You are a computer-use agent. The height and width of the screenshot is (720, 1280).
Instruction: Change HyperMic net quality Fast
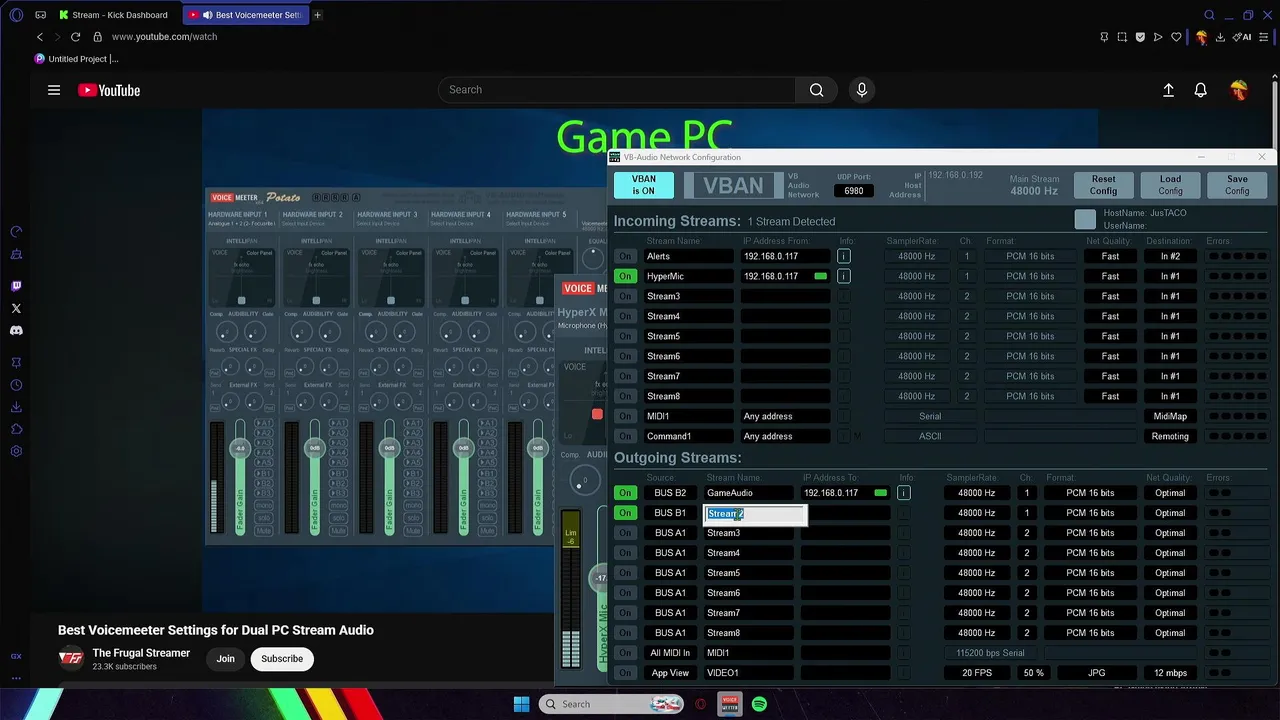tap(1110, 276)
